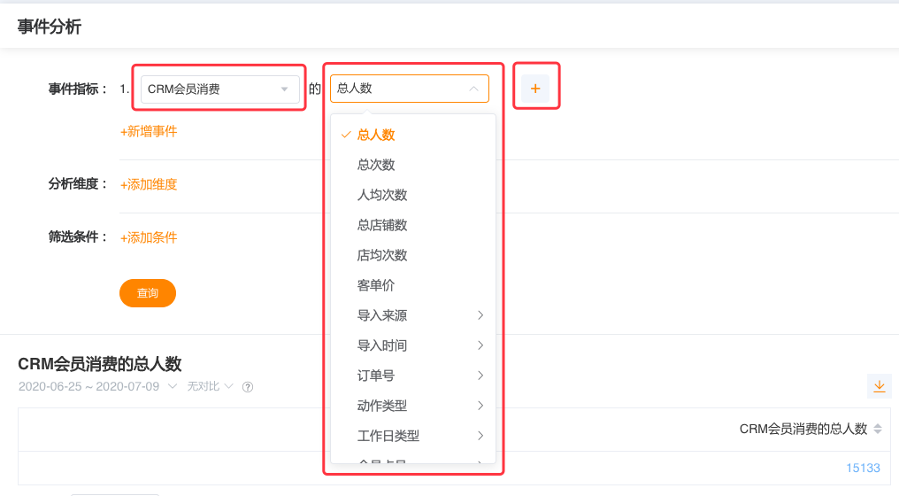This screenshot has height=497, width=899.
Task: Click the orange 查询 button
Action: (147, 293)
